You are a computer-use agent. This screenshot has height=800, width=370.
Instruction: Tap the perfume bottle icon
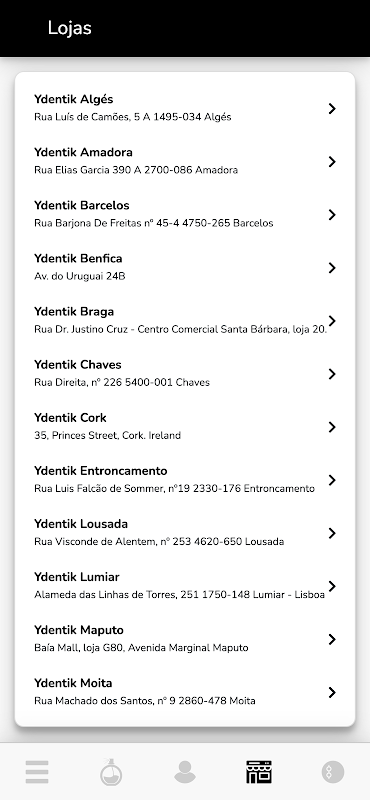(x=111, y=771)
